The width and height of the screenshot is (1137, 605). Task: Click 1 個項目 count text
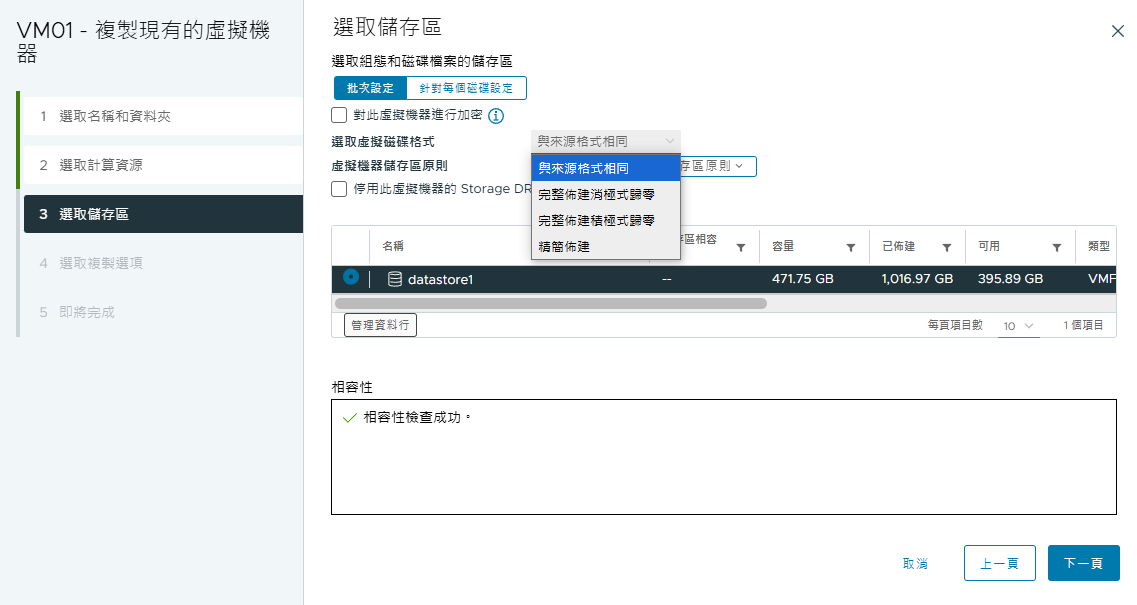tap(1083, 326)
